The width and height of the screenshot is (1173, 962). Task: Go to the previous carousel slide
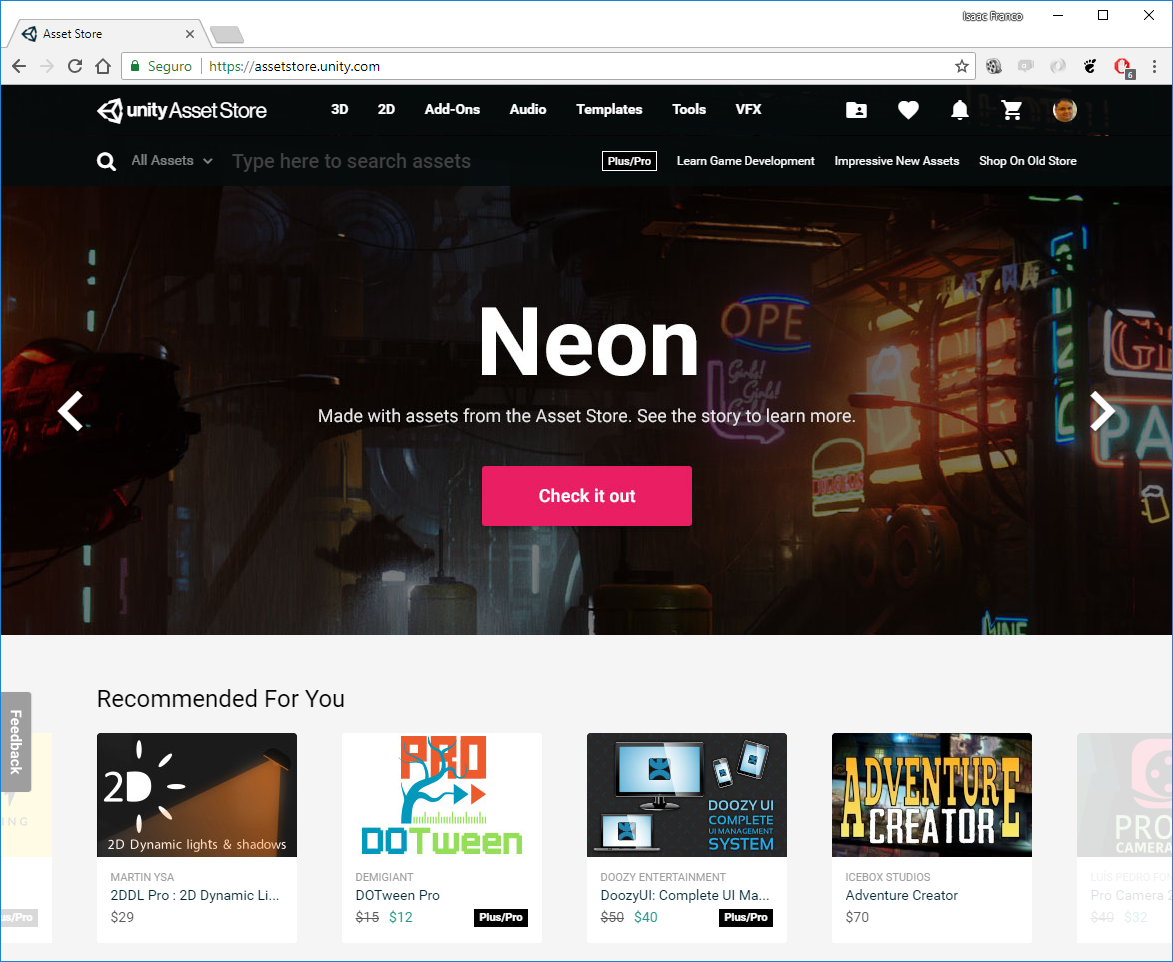[x=71, y=411]
